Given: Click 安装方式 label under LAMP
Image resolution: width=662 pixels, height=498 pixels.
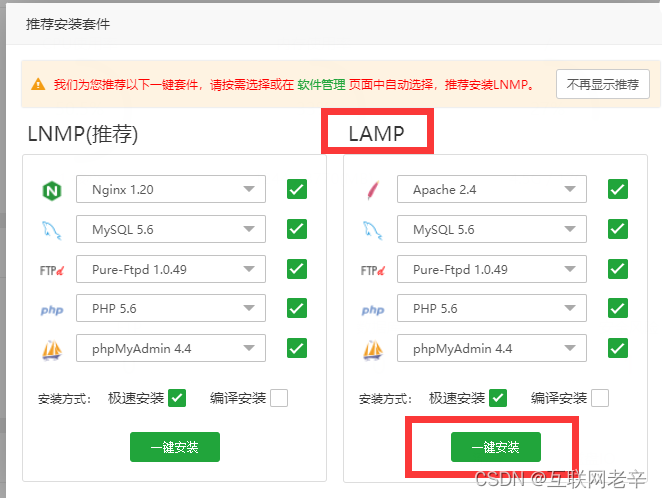Looking at the screenshot, I should tap(385, 399).
